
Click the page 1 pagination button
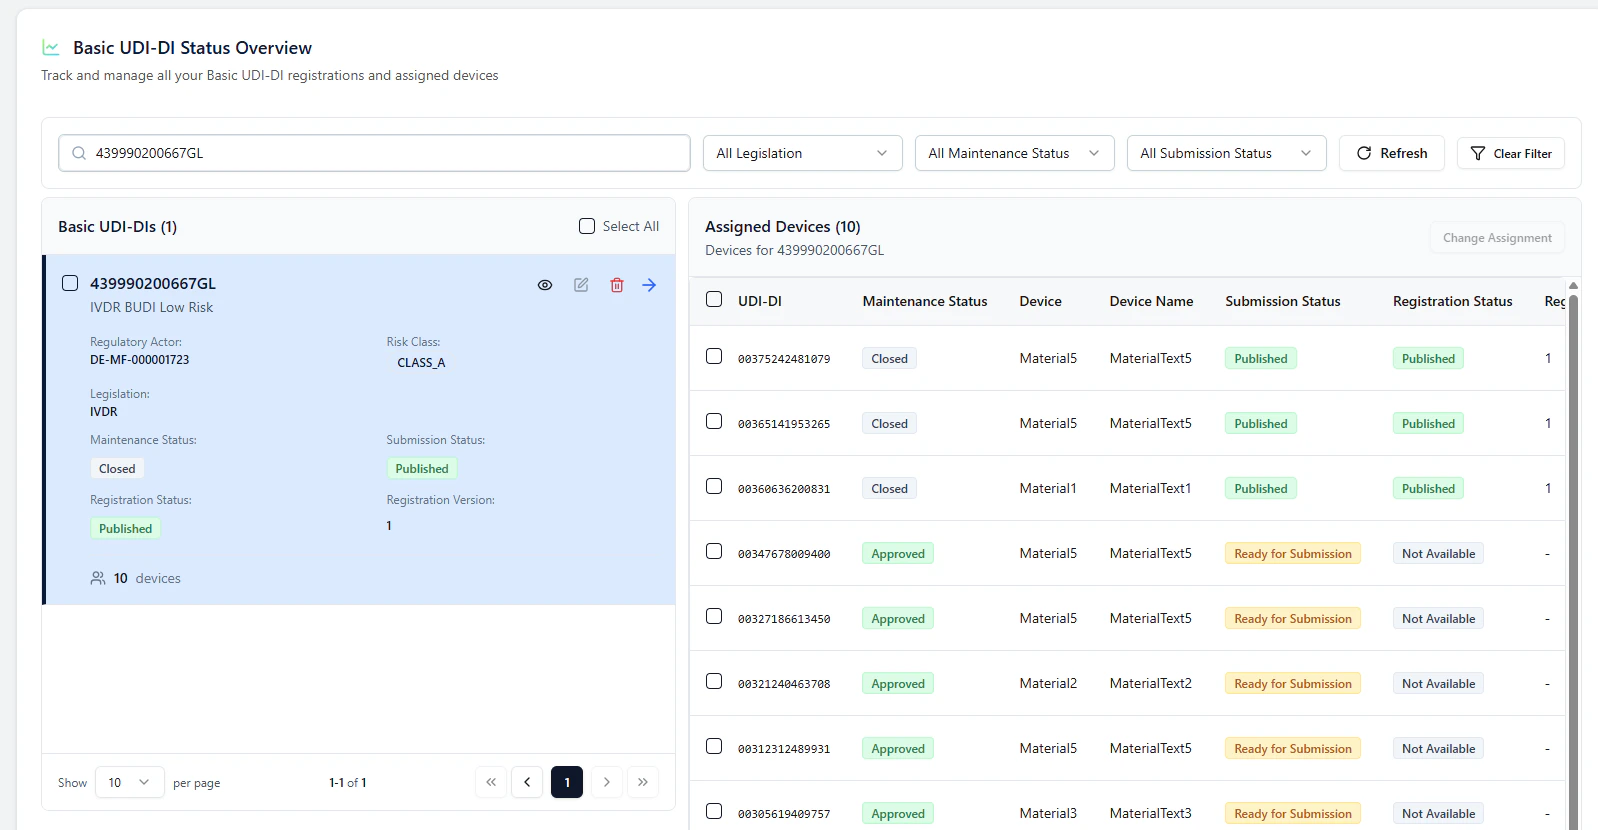[567, 782]
